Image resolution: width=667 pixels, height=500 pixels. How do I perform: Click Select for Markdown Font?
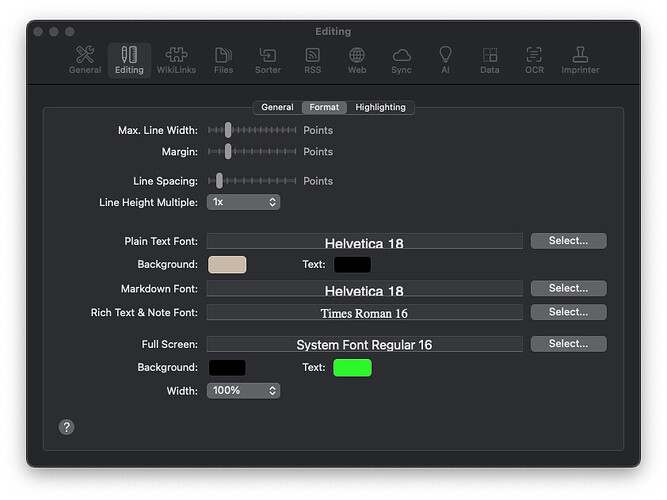(569, 289)
